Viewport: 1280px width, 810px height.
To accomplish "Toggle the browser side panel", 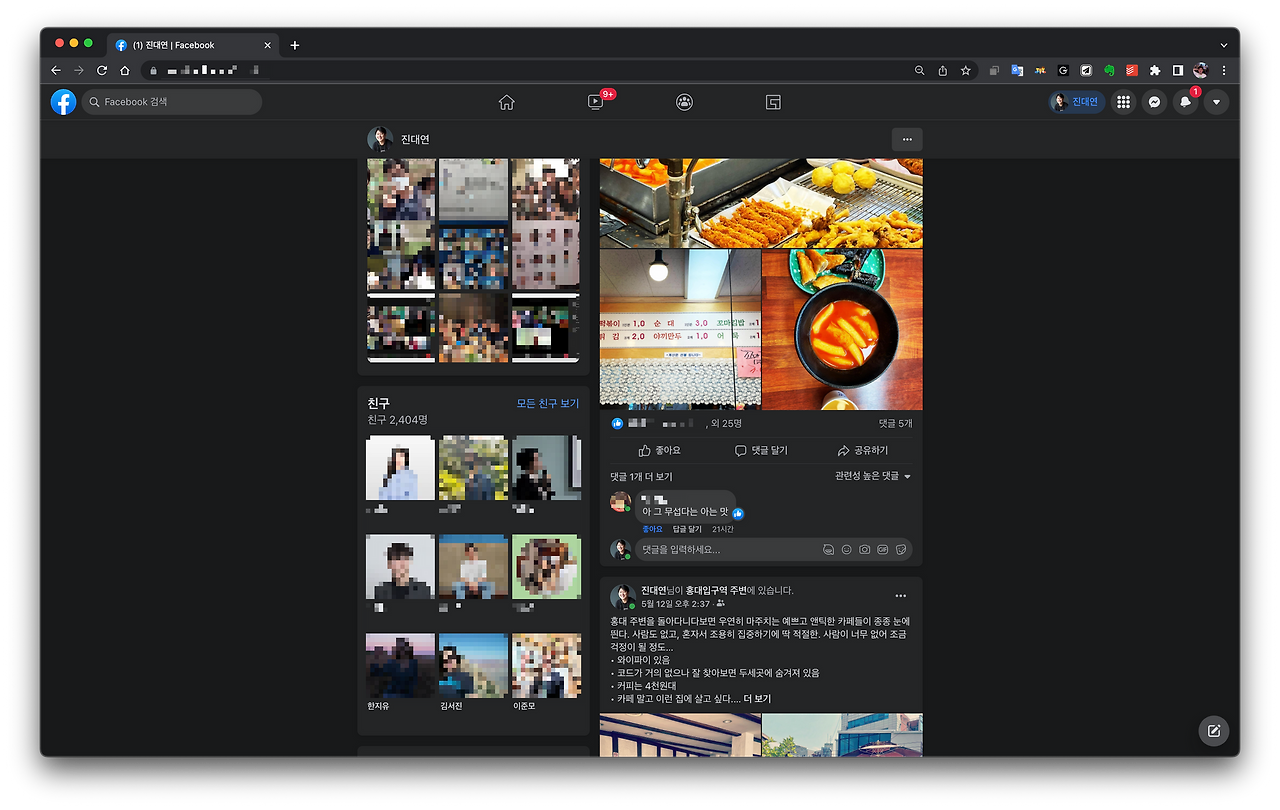I will point(1178,71).
